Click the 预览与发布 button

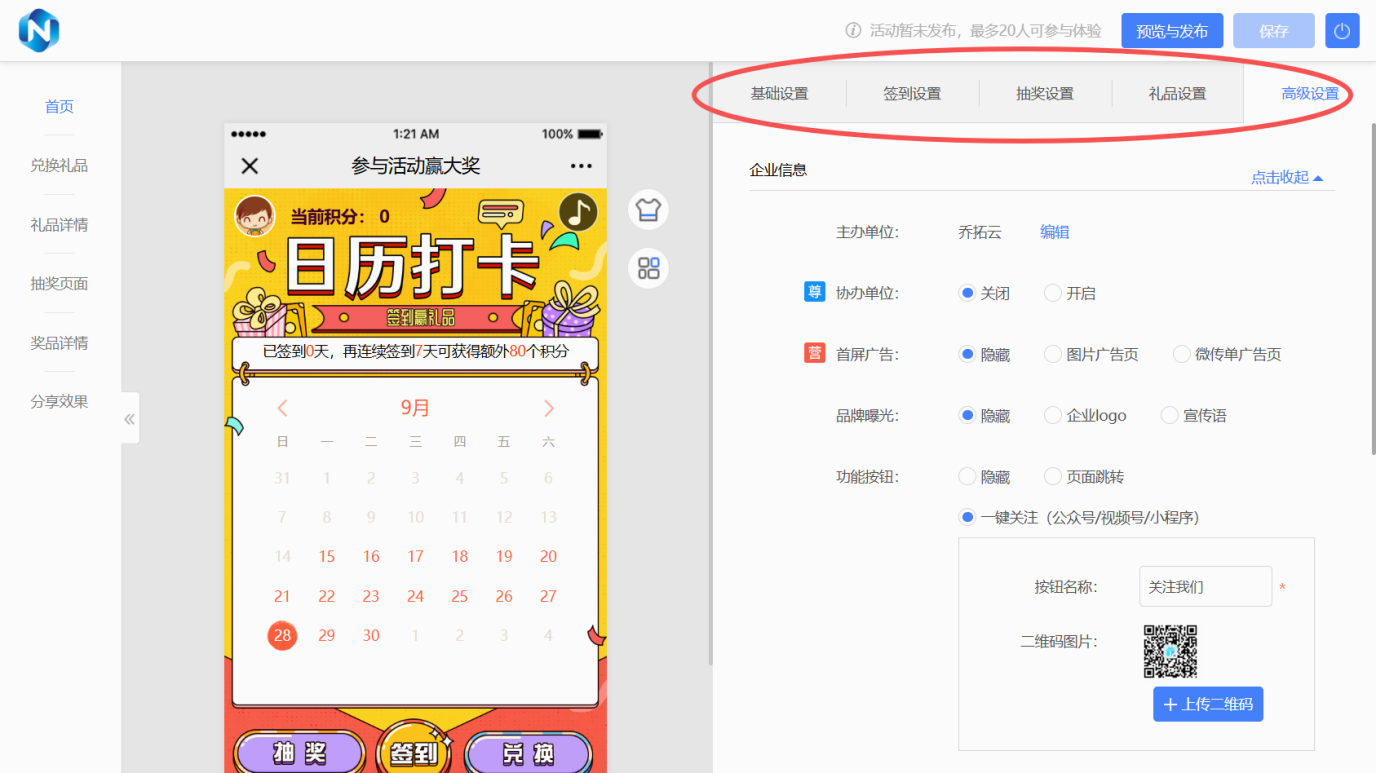[x=1172, y=31]
